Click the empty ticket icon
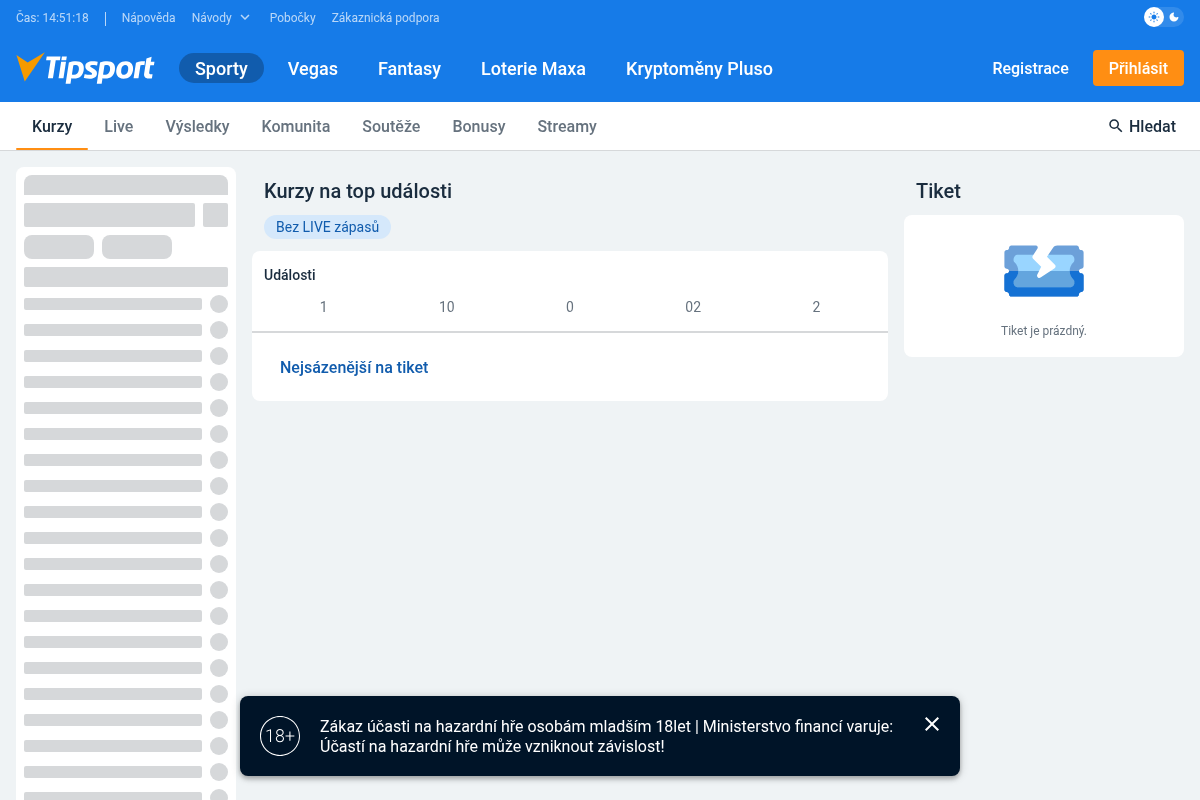Image resolution: width=1200 pixels, height=800 pixels. point(1044,271)
